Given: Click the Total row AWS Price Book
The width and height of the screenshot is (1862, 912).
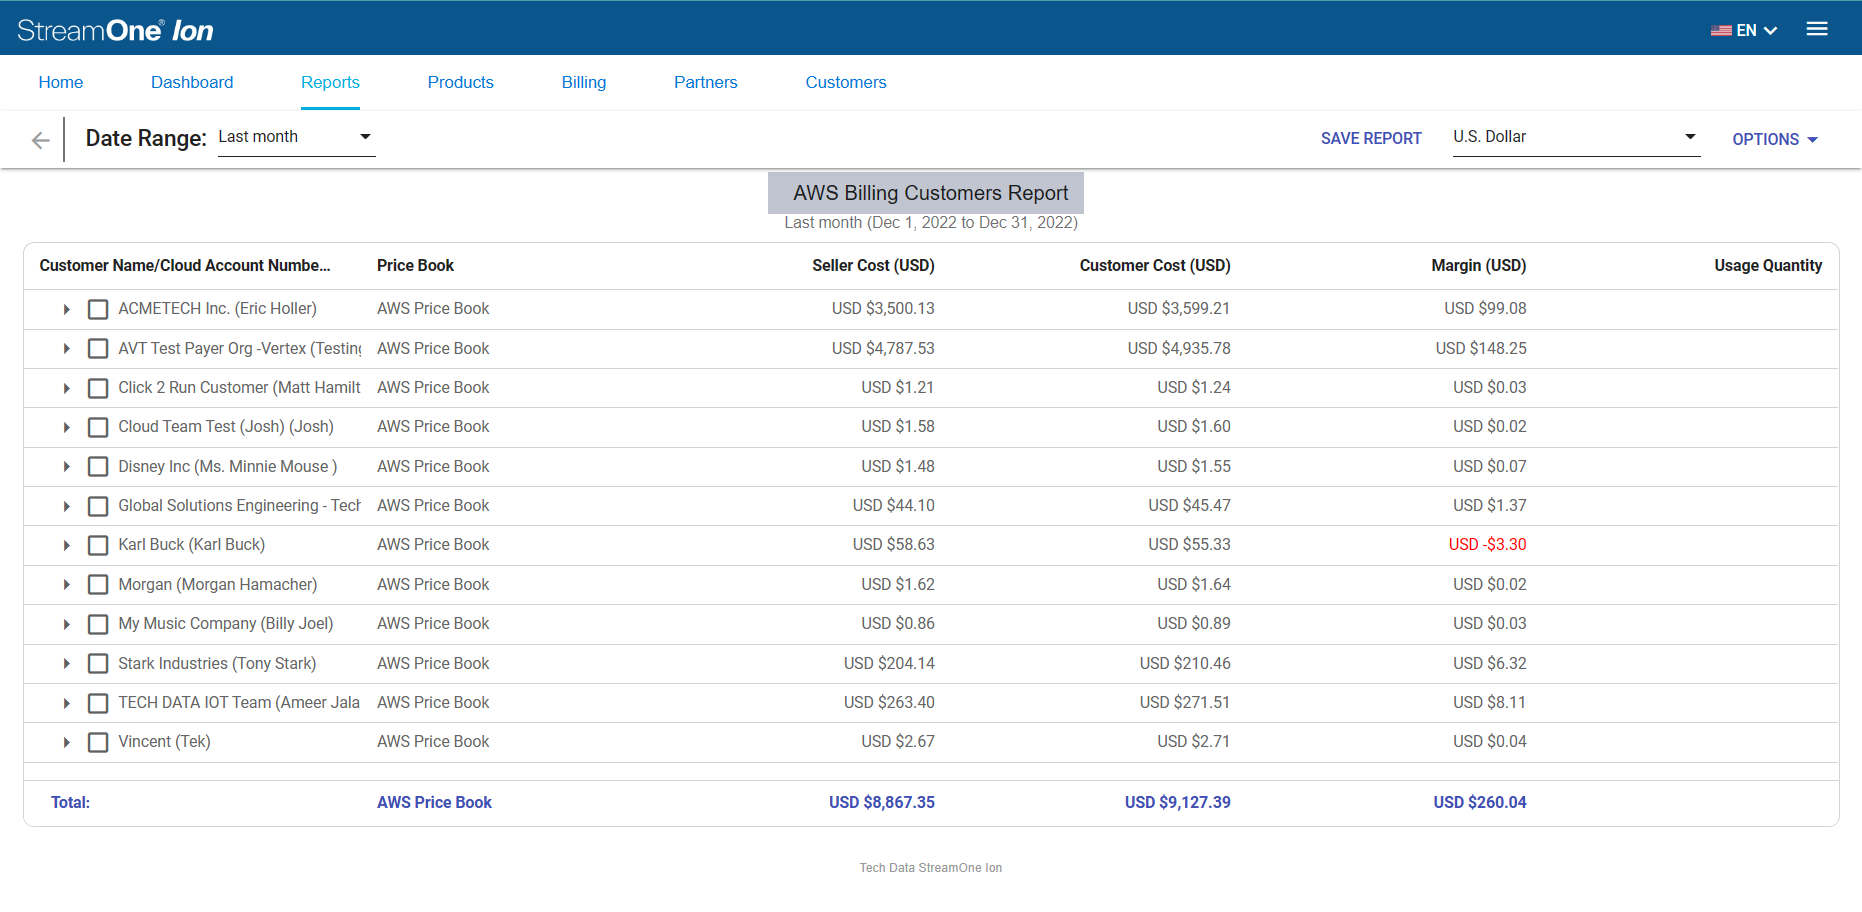Looking at the screenshot, I should pyautogui.click(x=434, y=803).
